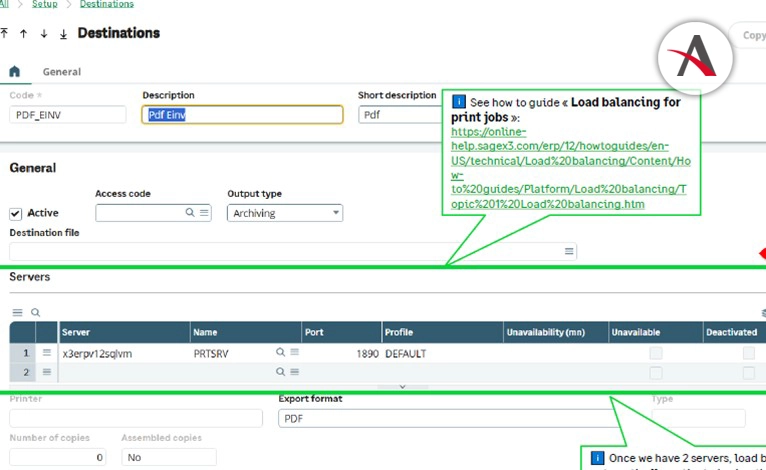Toggle the Active checkbox

point(16,213)
